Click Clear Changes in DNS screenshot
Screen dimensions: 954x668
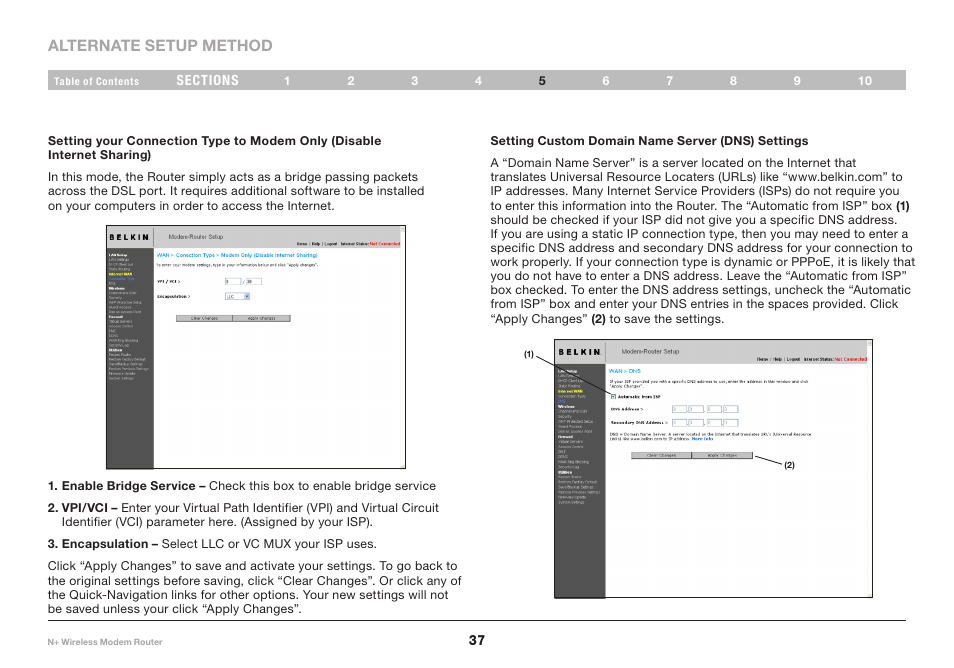pyautogui.click(x=661, y=455)
